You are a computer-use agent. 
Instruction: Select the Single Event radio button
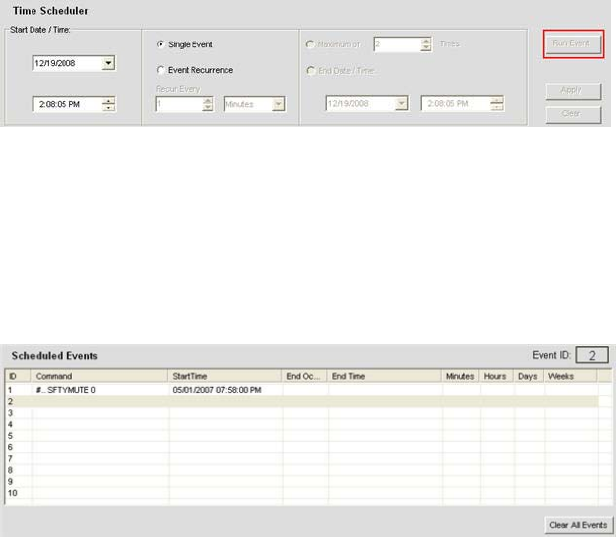coord(161,45)
